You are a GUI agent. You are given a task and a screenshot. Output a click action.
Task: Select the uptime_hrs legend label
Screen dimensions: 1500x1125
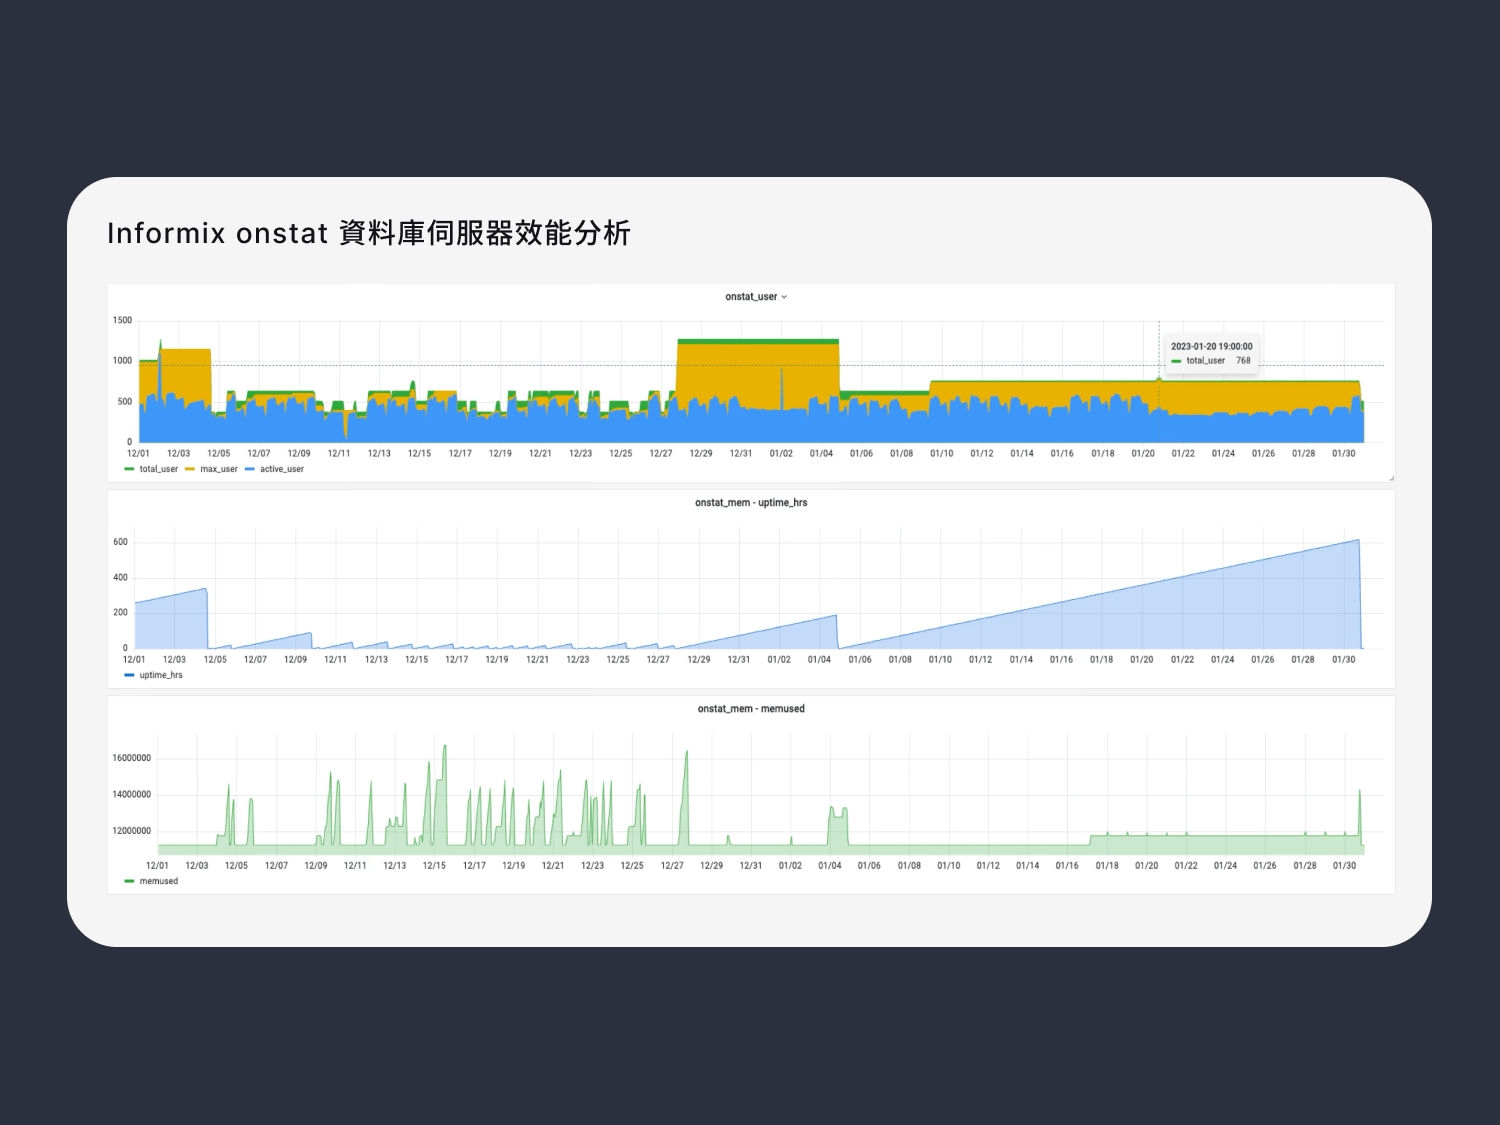[x=161, y=675]
